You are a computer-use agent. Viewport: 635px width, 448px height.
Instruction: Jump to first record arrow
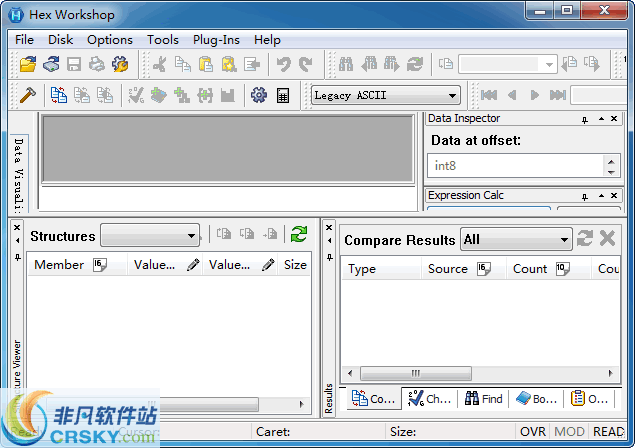(x=489, y=95)
